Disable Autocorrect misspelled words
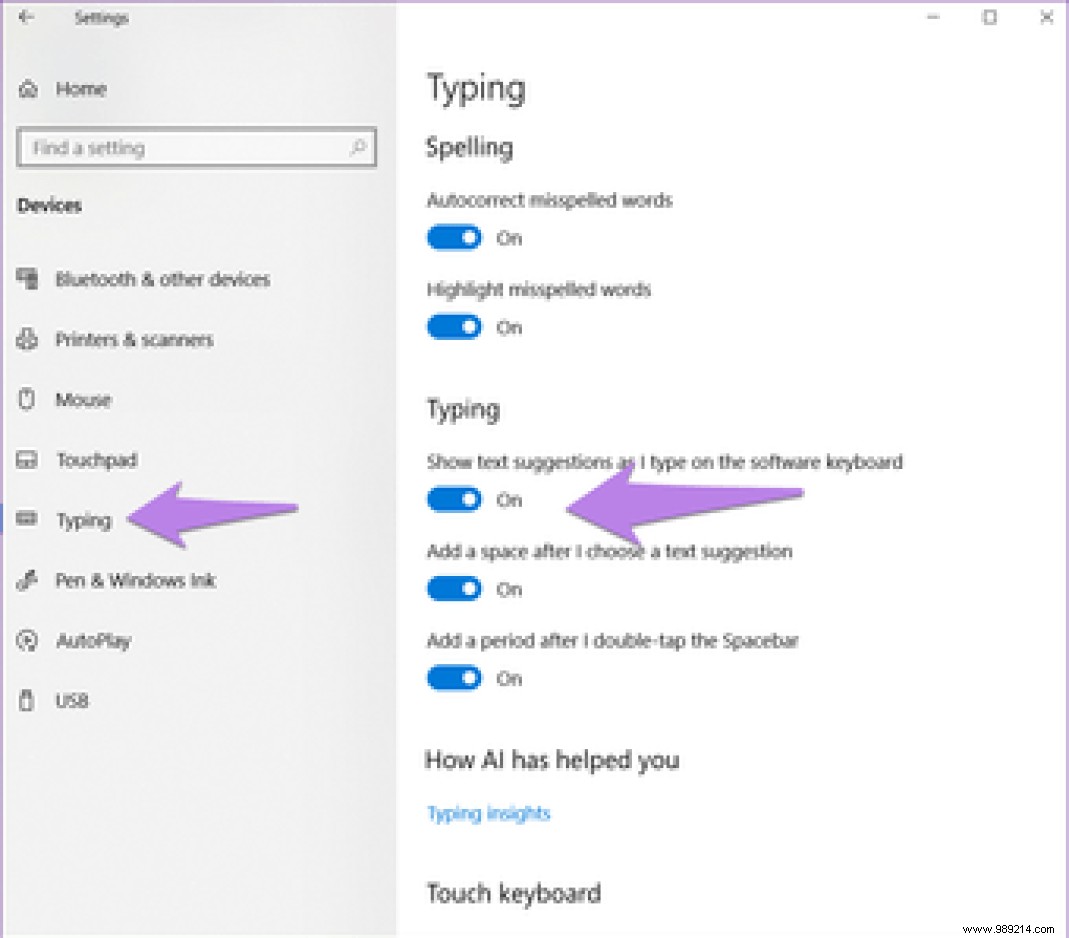1069x938 pixels. pos(454,237)
